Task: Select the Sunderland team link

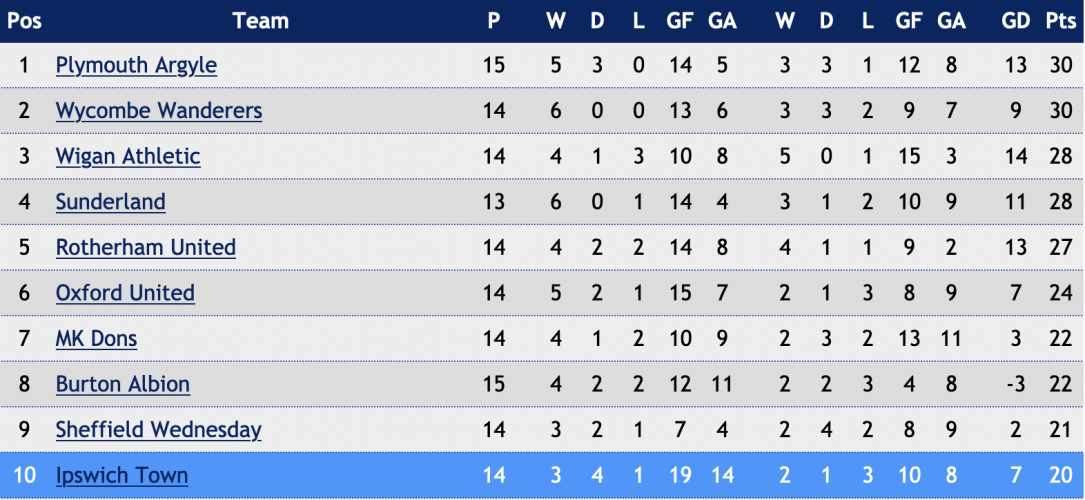Action: (x=111, y=202)
